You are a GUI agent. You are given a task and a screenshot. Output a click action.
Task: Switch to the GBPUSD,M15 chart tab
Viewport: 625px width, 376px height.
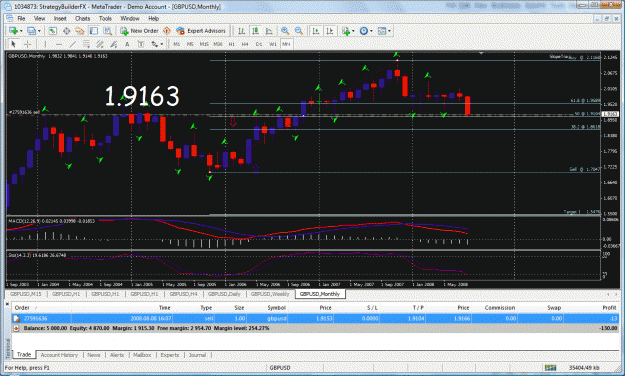[26, 294]
